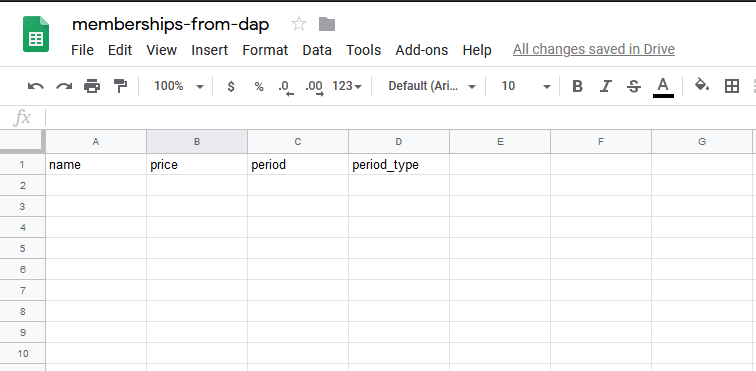This screenshot has height=371, width=756.
Task: Open the Default (Arial) font dropdown
Action: pos(432,86)
